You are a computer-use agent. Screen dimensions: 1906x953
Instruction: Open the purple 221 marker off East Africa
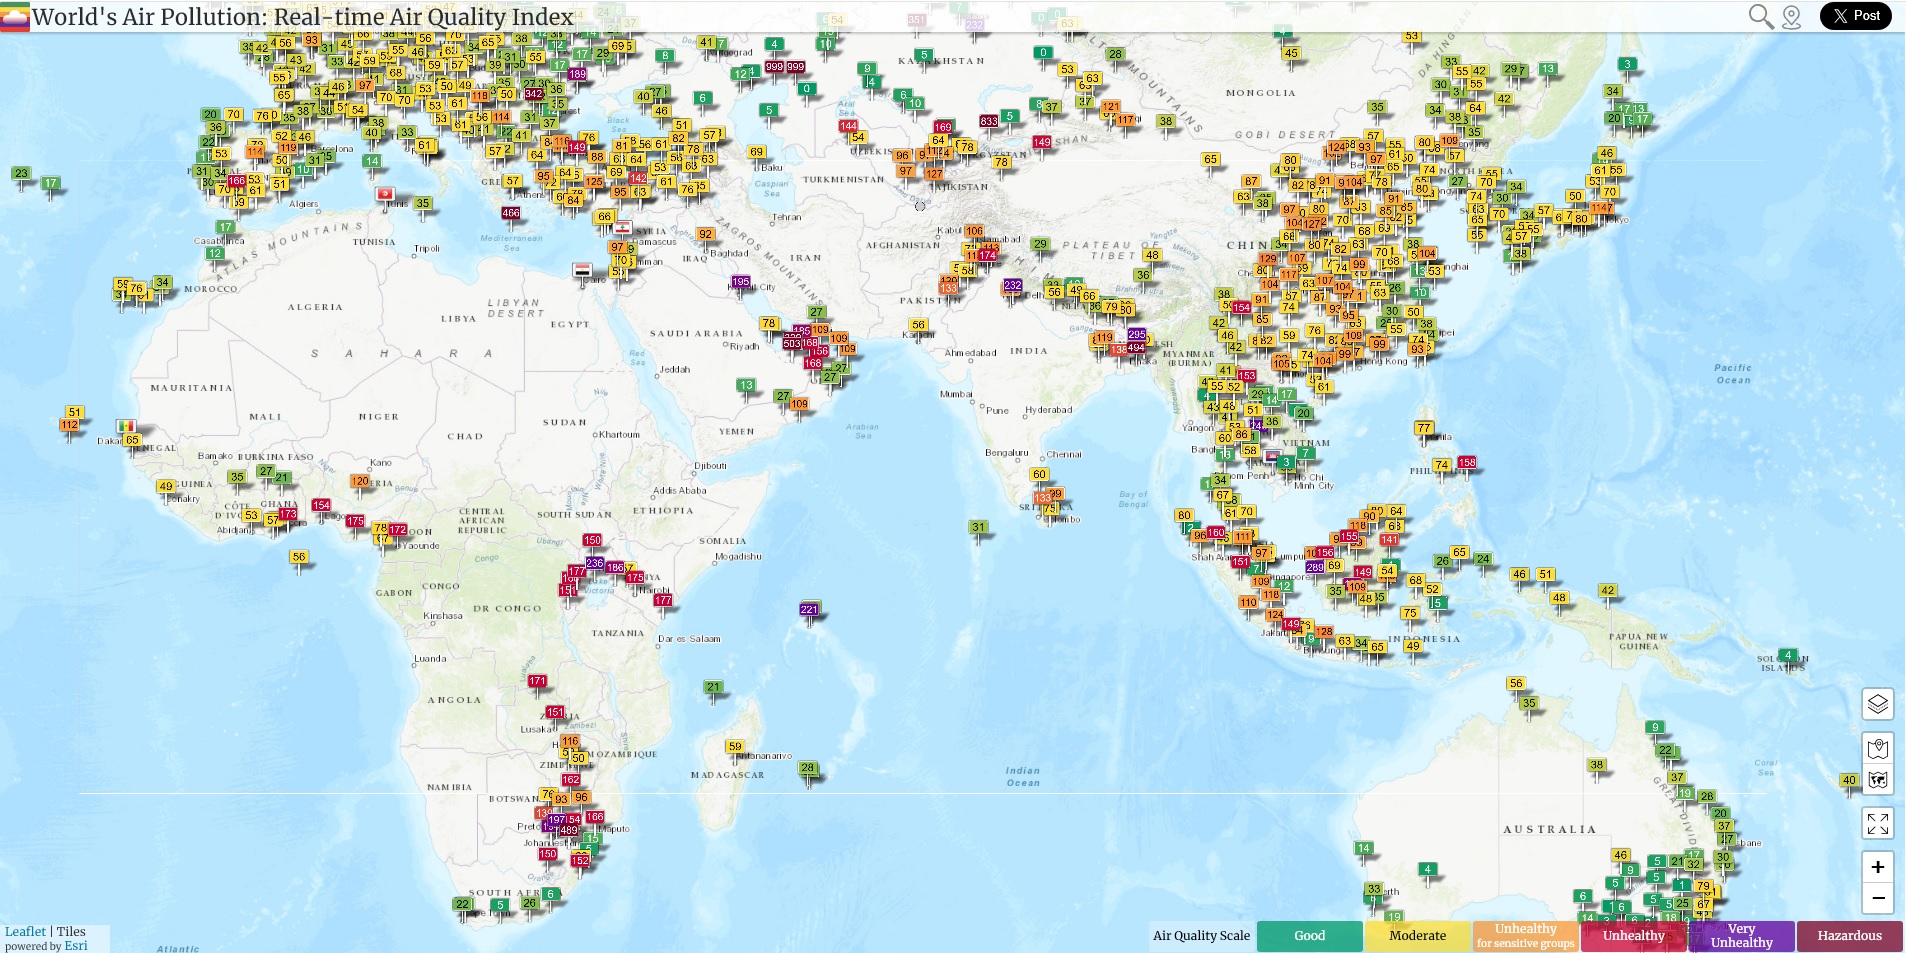coord(809,609)
